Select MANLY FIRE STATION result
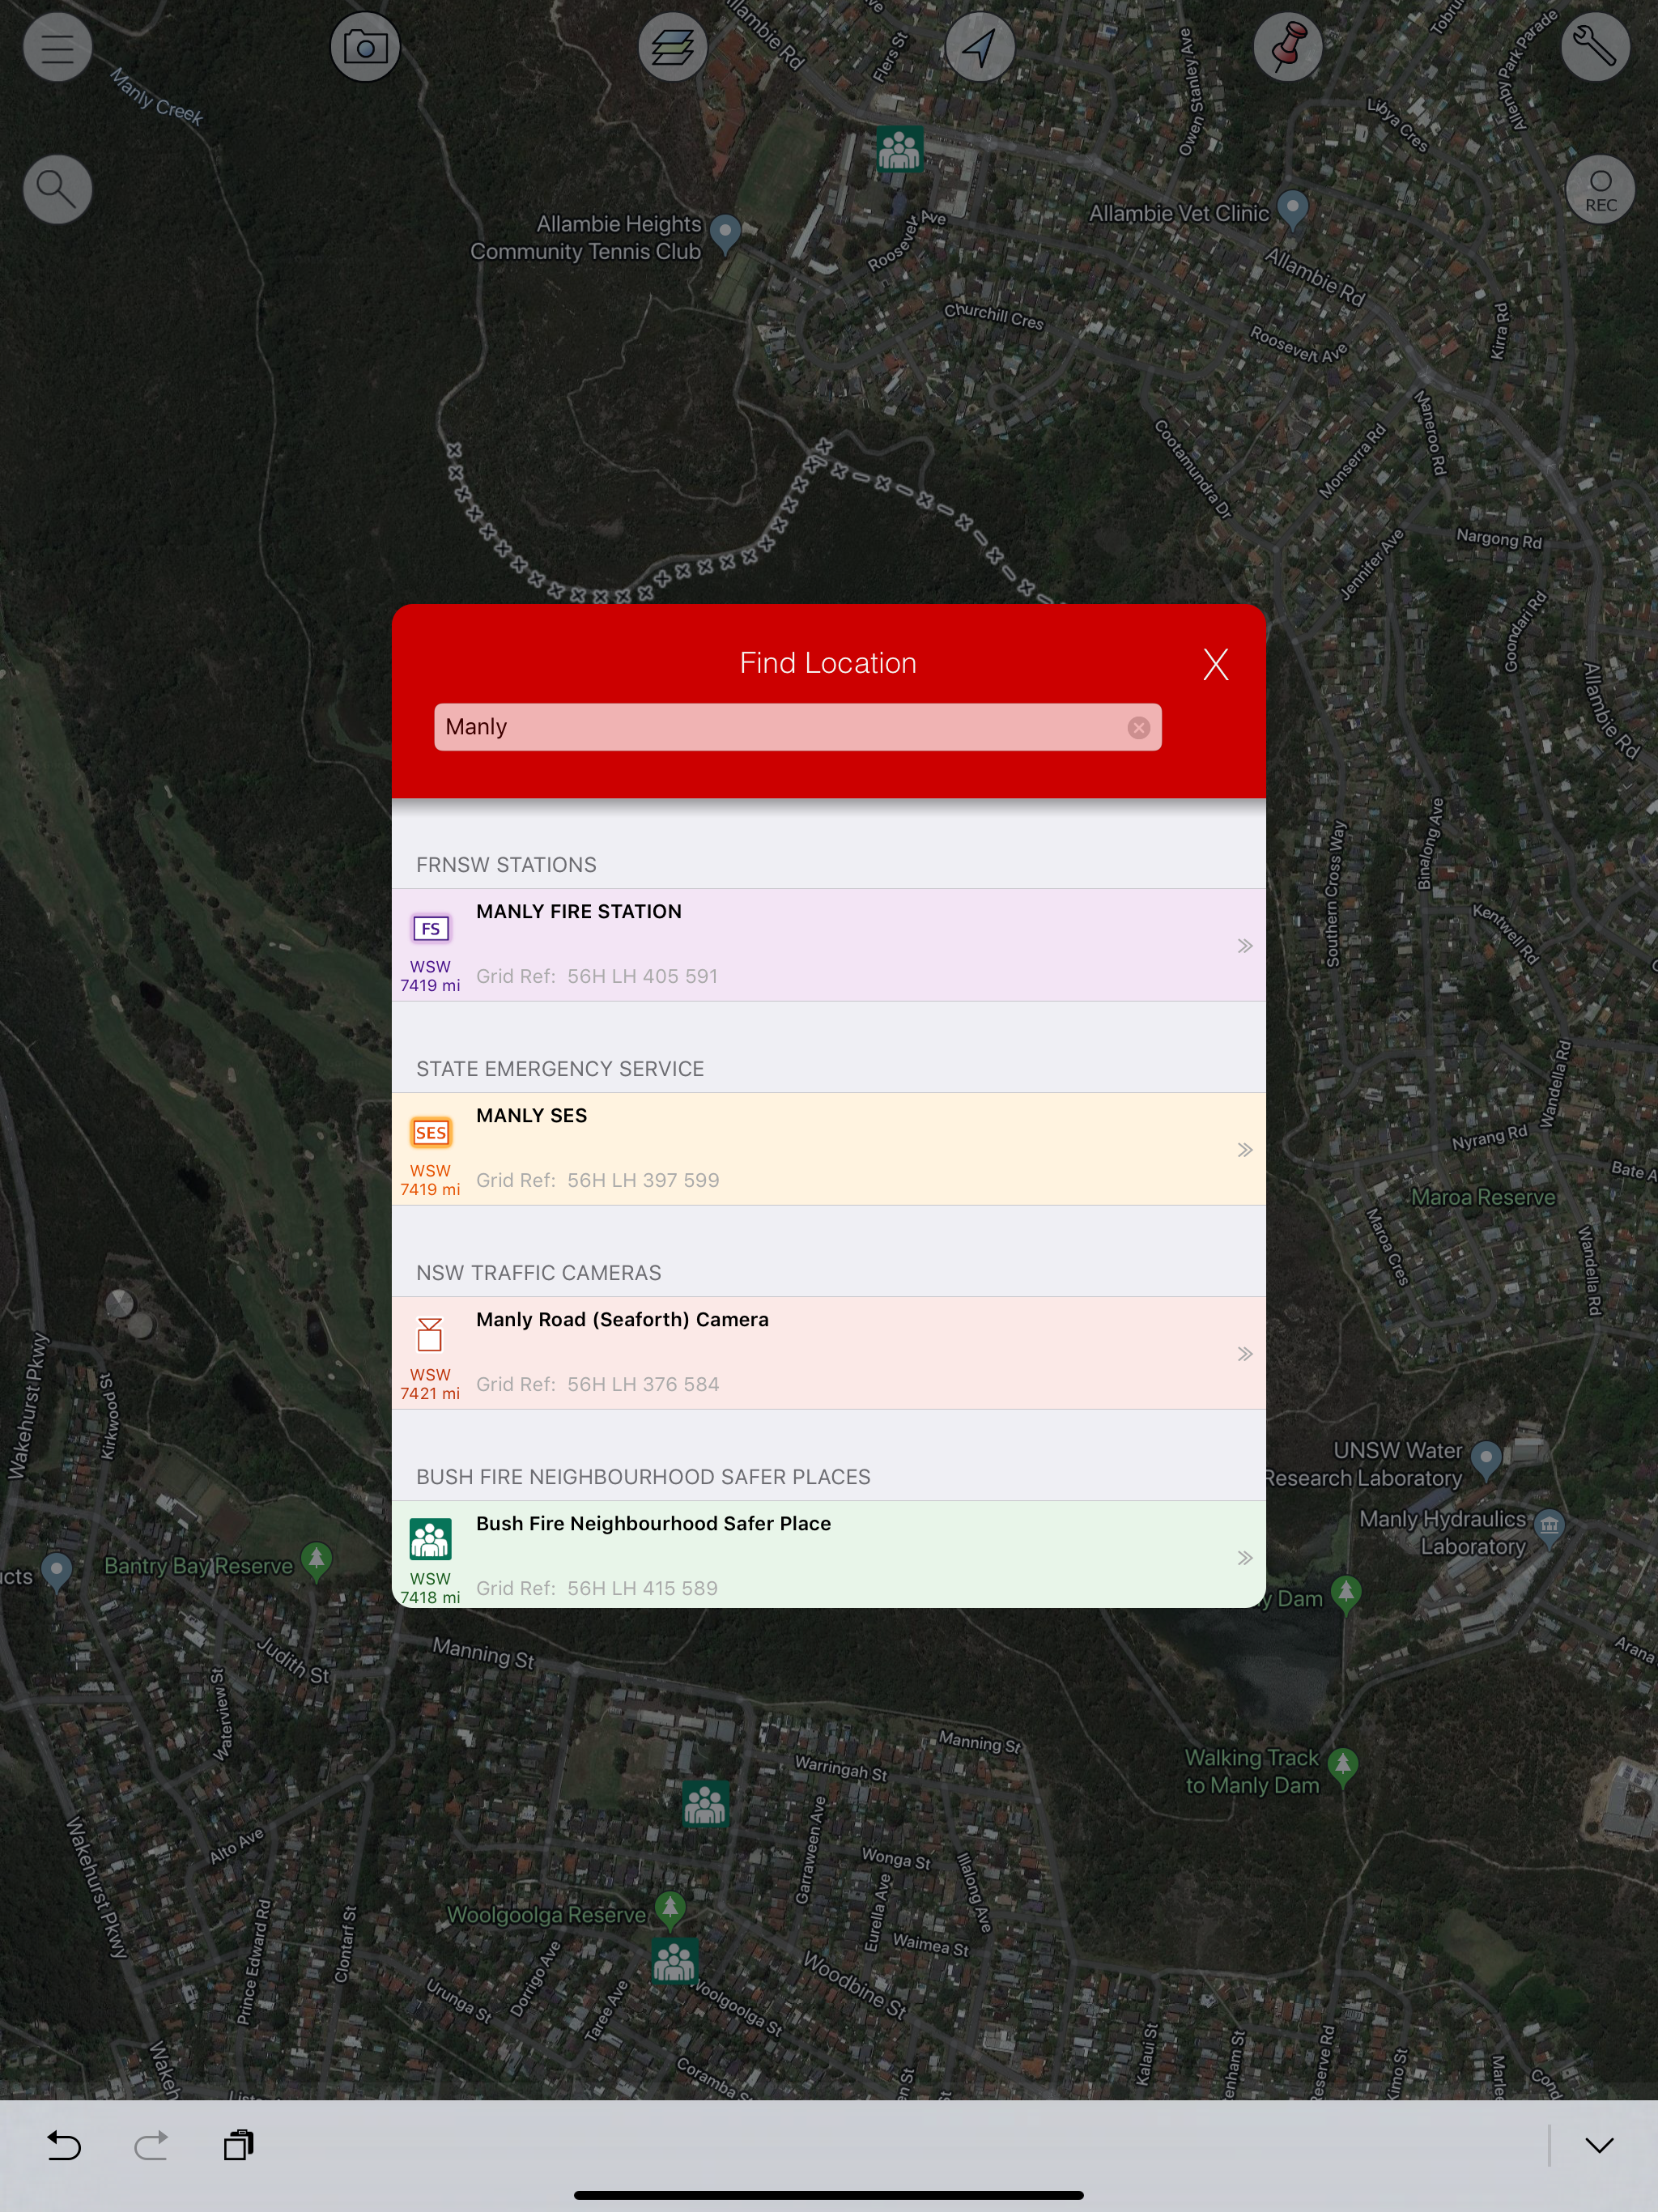Screen dimensions: 1658x2212 [828, 945]
